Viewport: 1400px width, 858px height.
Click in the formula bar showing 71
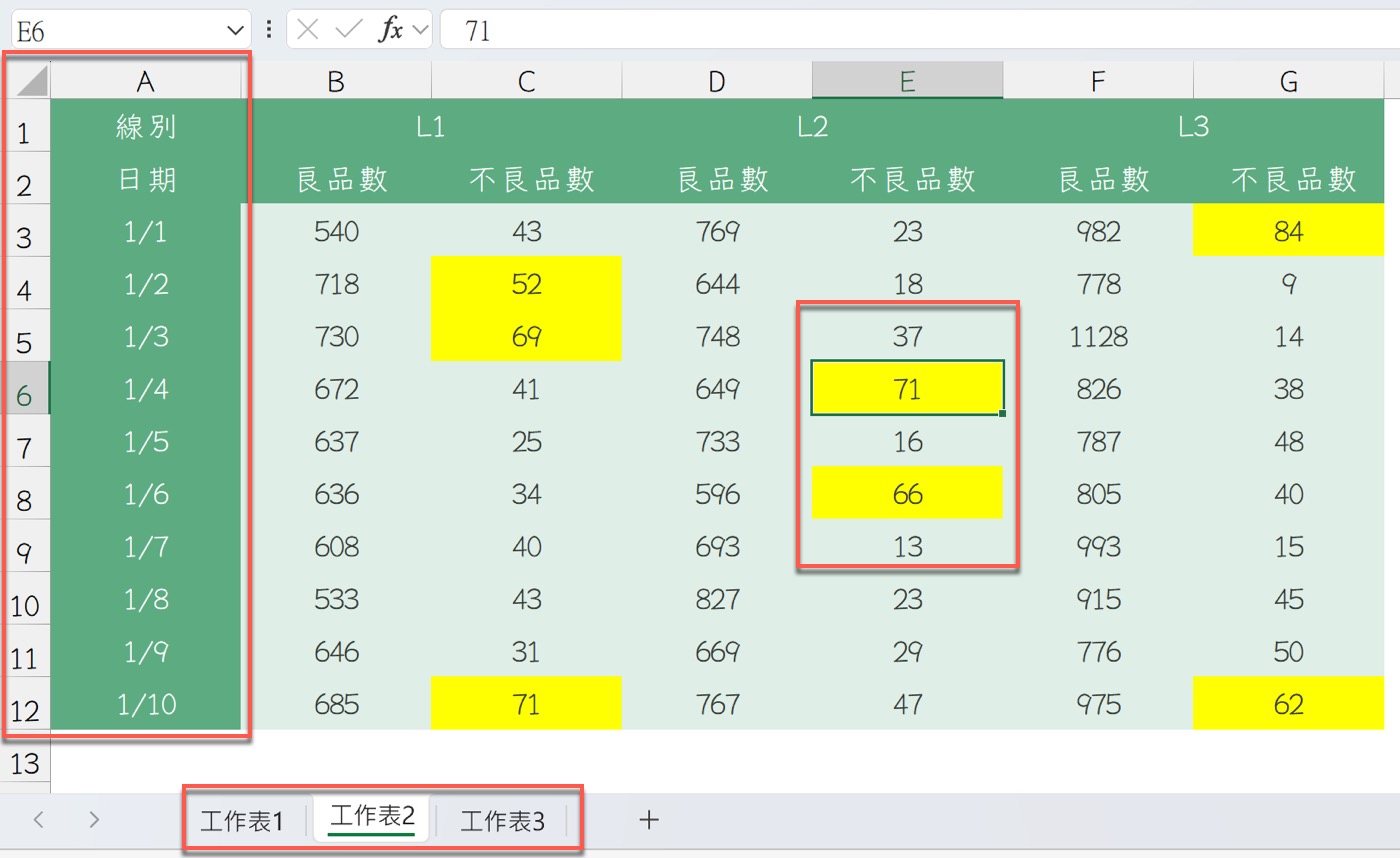[900, 30]
